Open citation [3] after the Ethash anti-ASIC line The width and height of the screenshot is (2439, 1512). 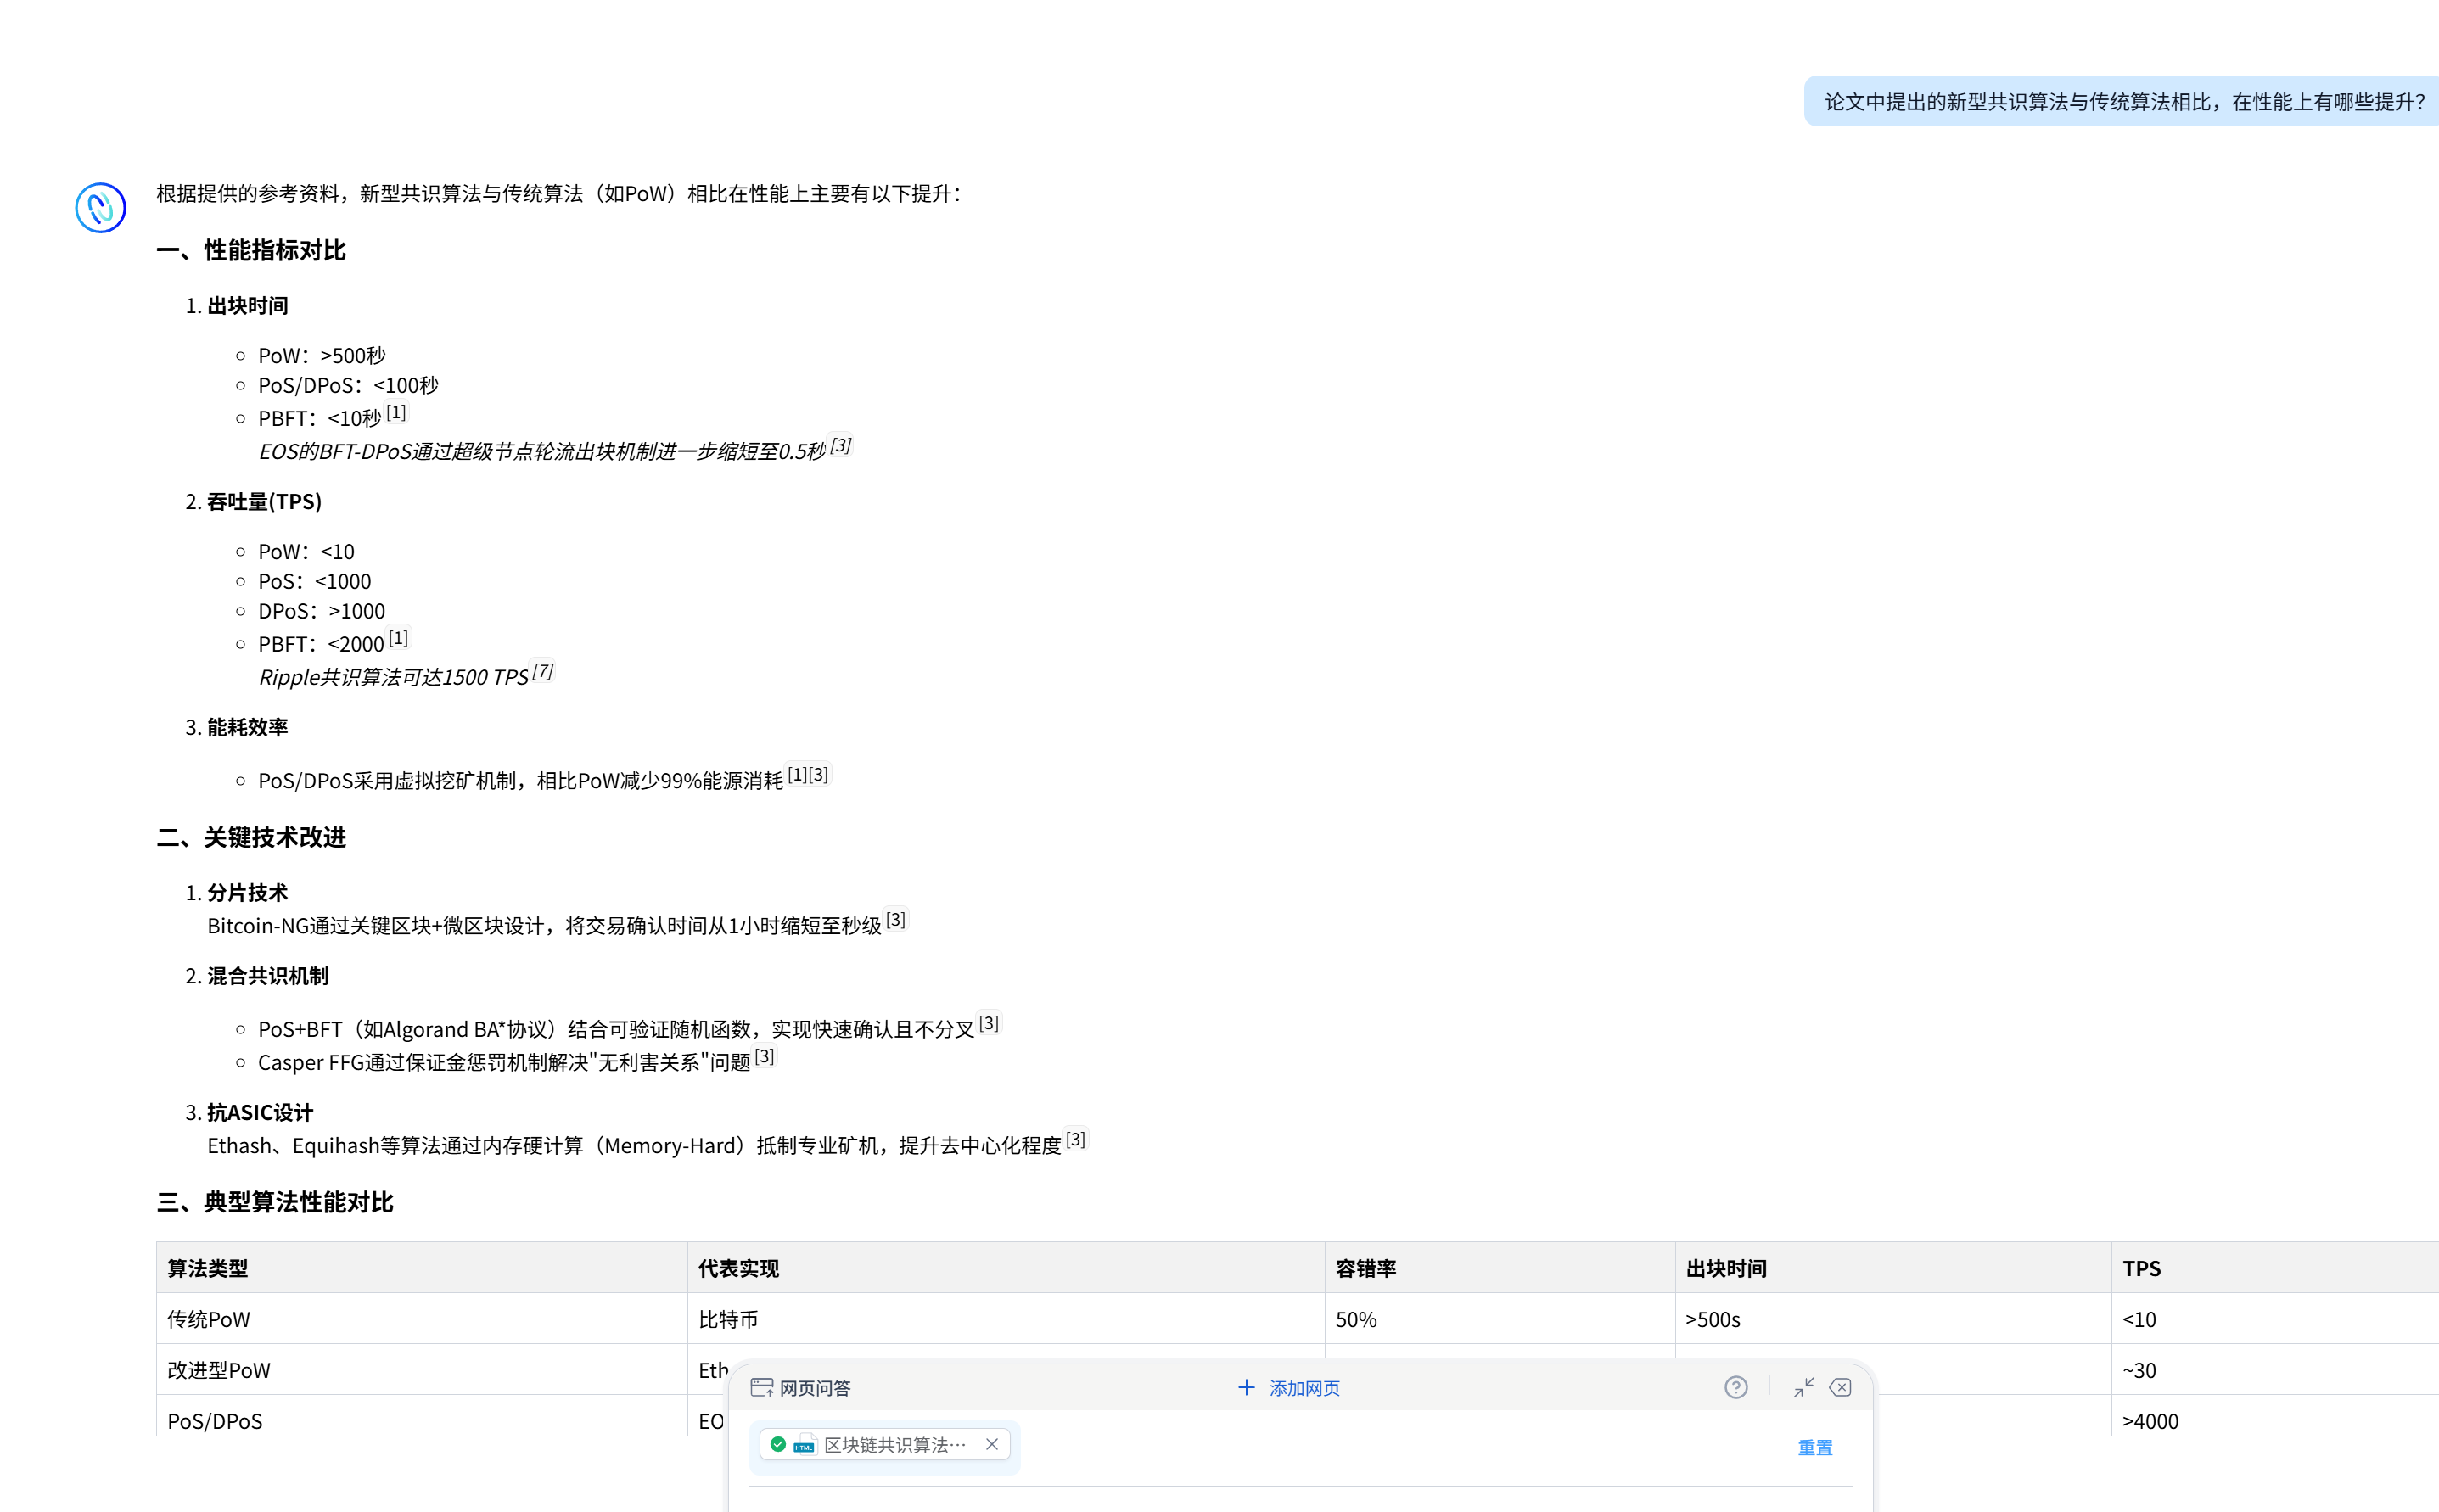(1077, 1137)
